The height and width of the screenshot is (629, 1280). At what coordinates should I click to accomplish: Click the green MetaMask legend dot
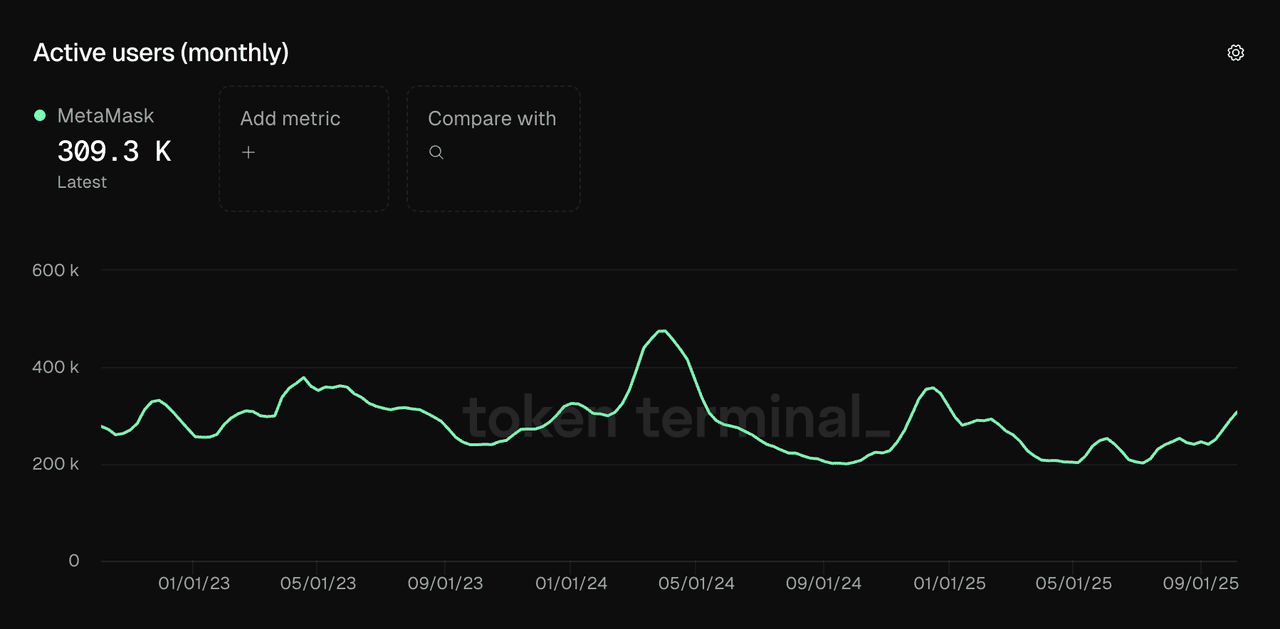[40, 115]
